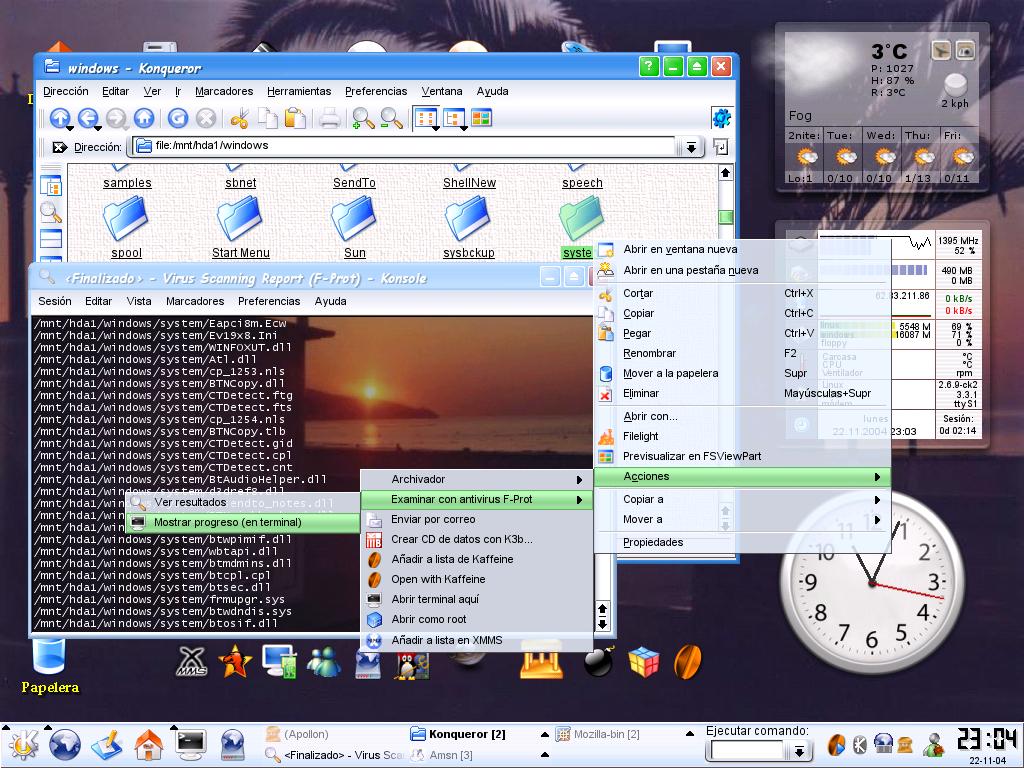Screen dimensions: 1024x768
Task: Click Konqueror help question mark button
Action: coord(648,67)
